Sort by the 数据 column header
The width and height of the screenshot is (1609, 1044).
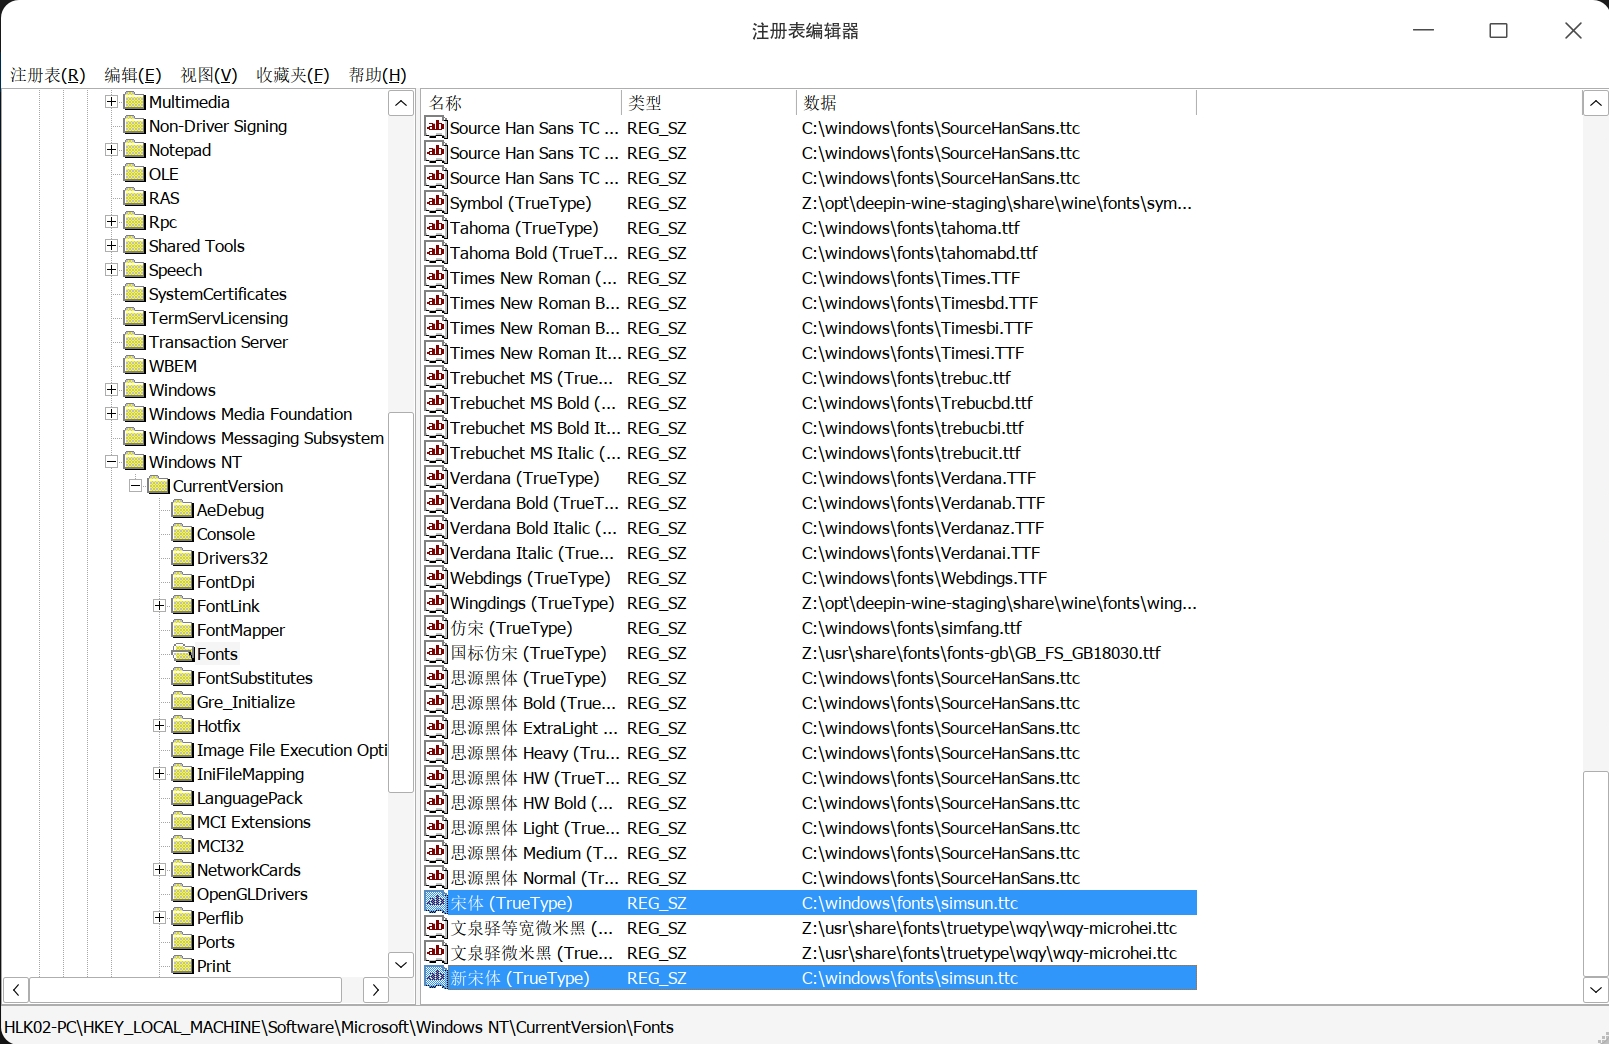pos(996,102)
